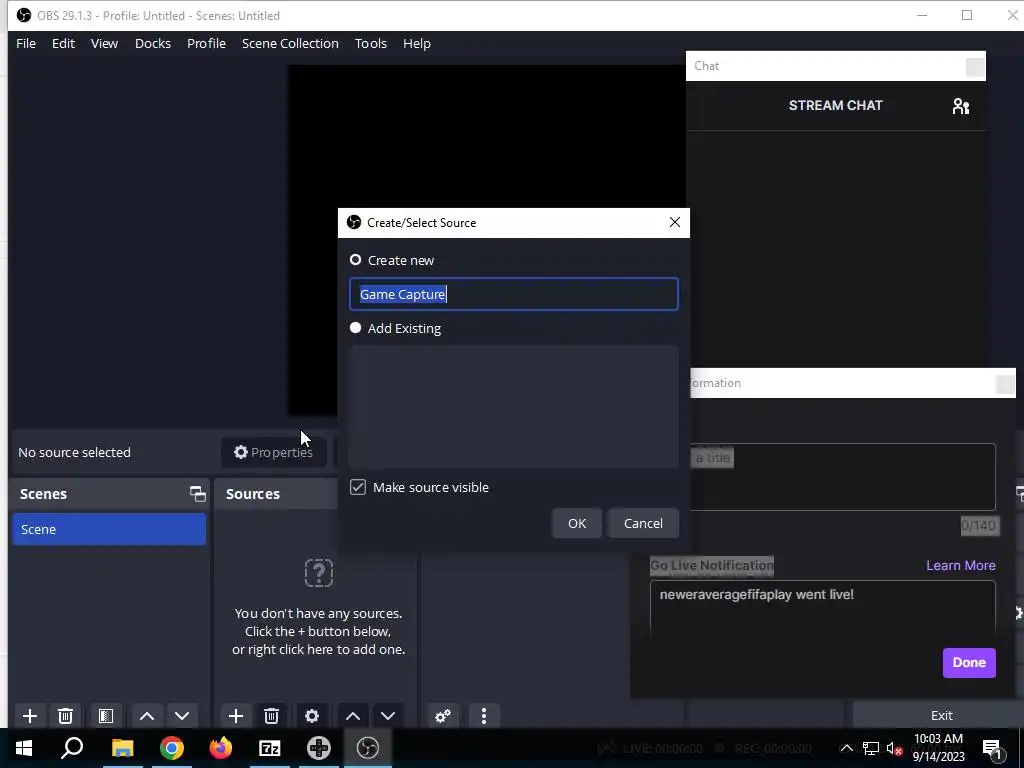This screenshot has width=1024, height=768.
Task: Open the Profile menu
Action: click(x=206, y=43)
